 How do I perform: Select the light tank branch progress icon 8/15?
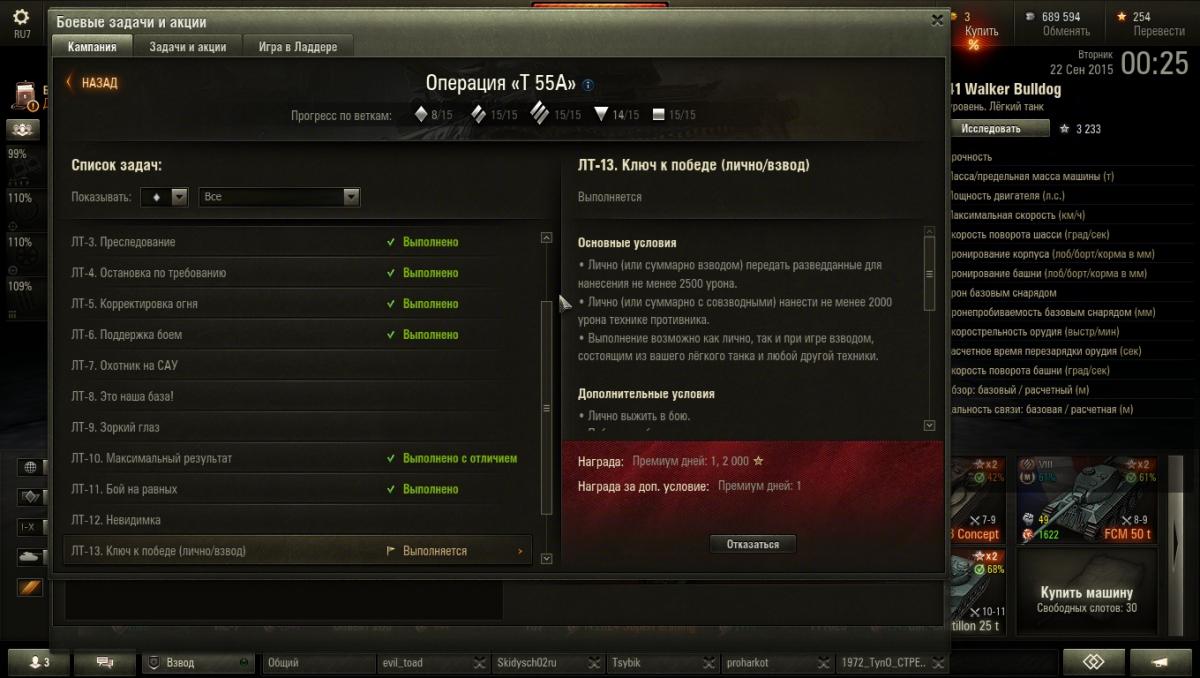point(421,114)
